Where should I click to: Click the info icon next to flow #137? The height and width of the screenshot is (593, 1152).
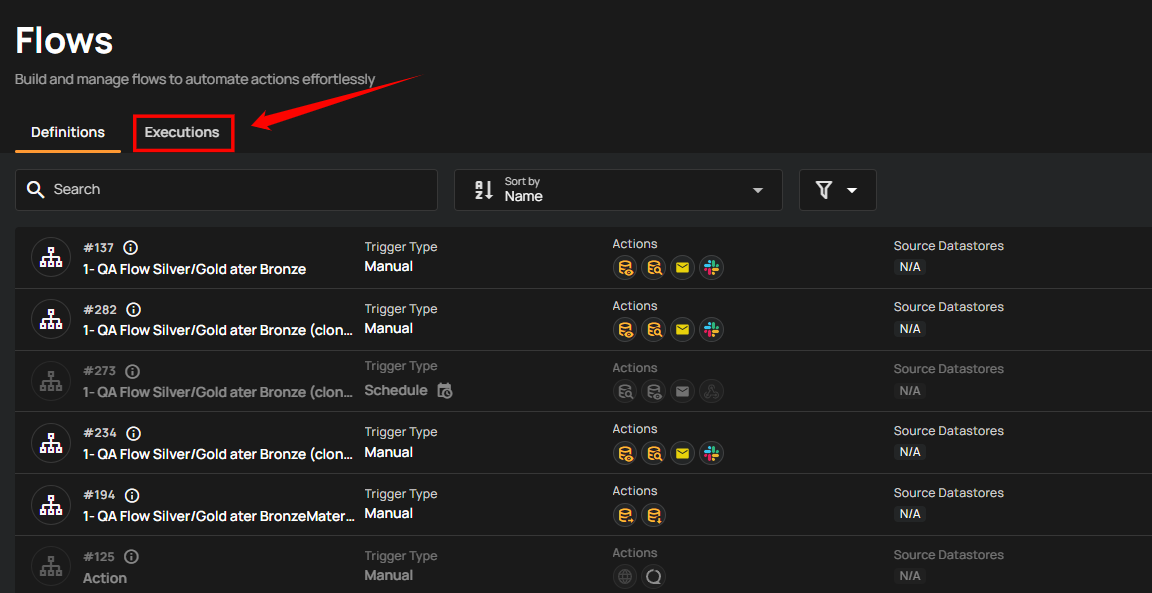pyautogui.click(x=130, y=248)
